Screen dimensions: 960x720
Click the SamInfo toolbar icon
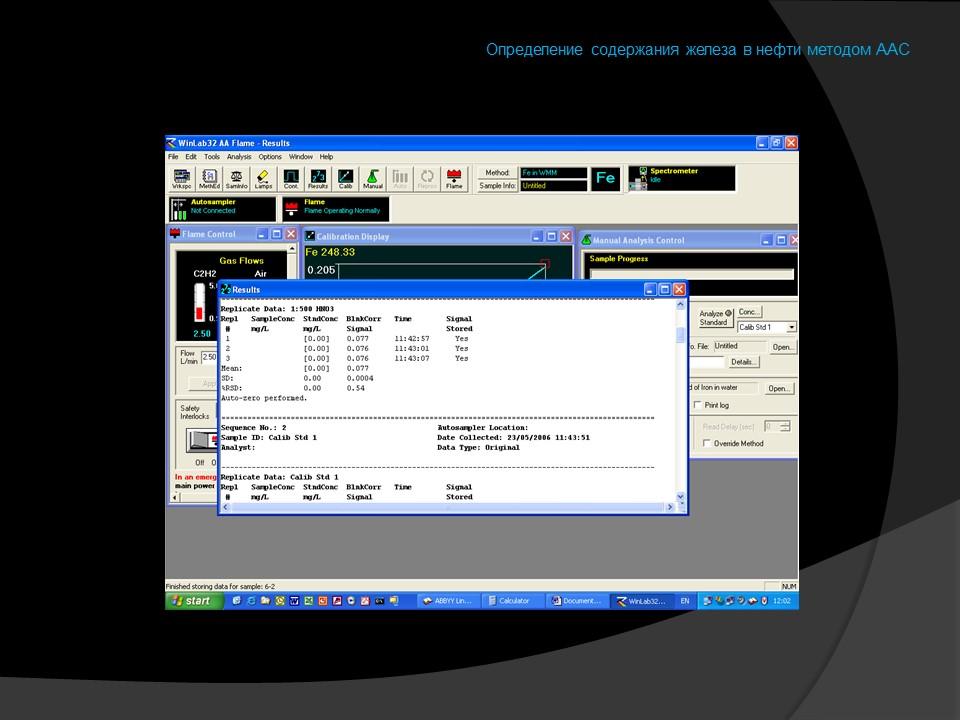click(x=236, y=179)
